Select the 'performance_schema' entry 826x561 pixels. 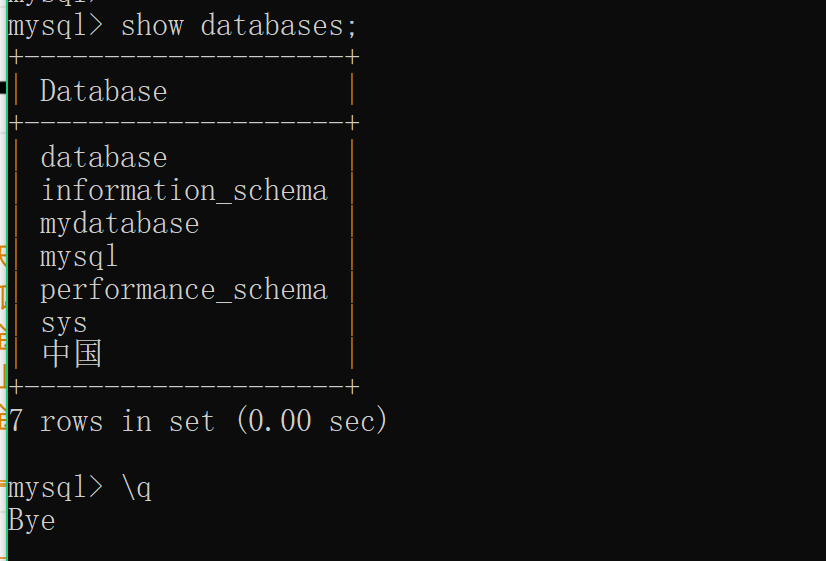pyautogui.click(x=184, y=290)
